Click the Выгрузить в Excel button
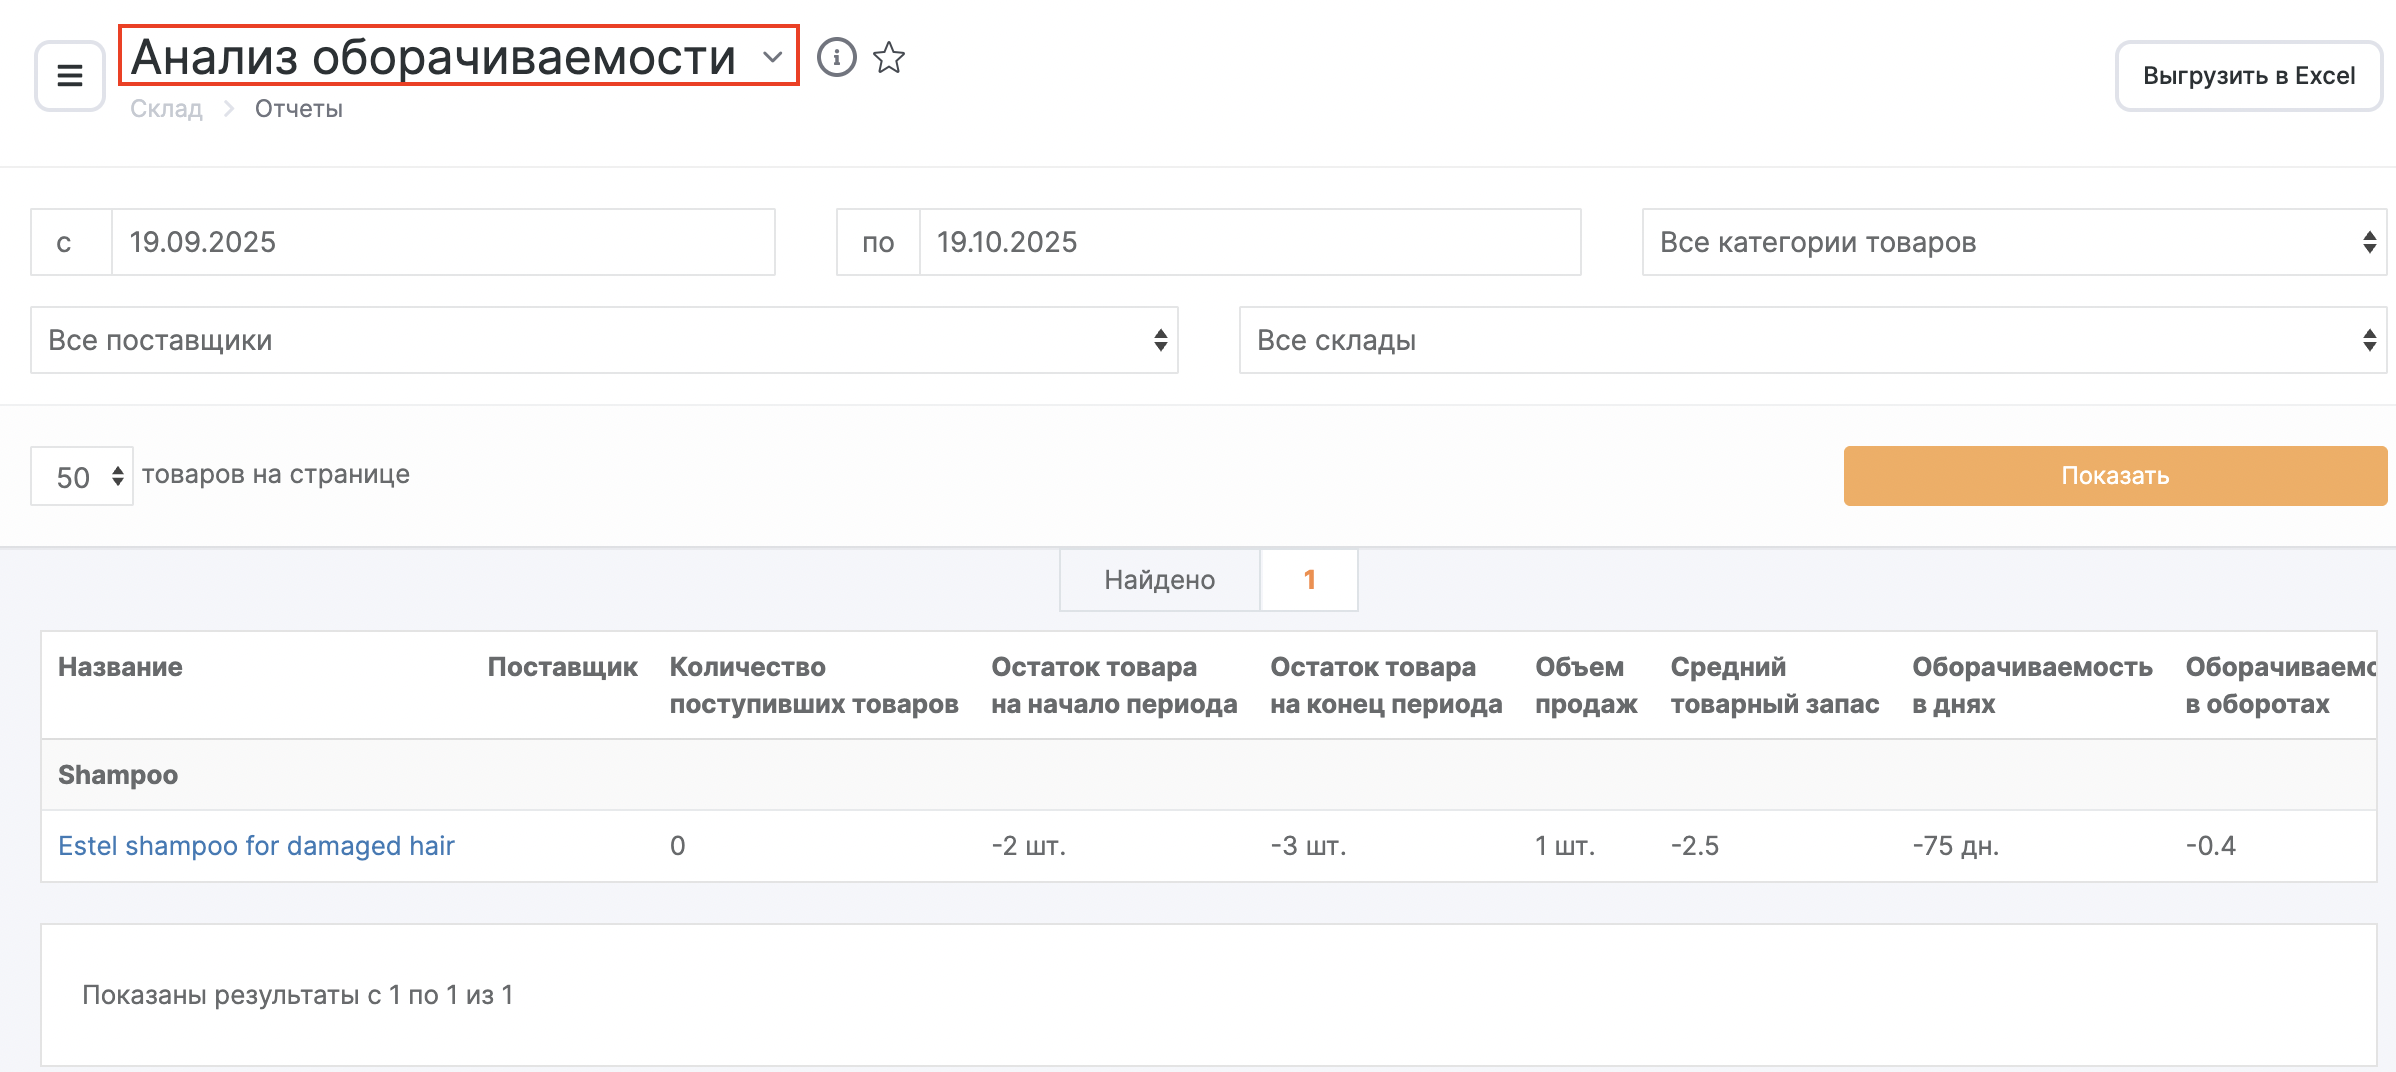 pos(2248,76)
